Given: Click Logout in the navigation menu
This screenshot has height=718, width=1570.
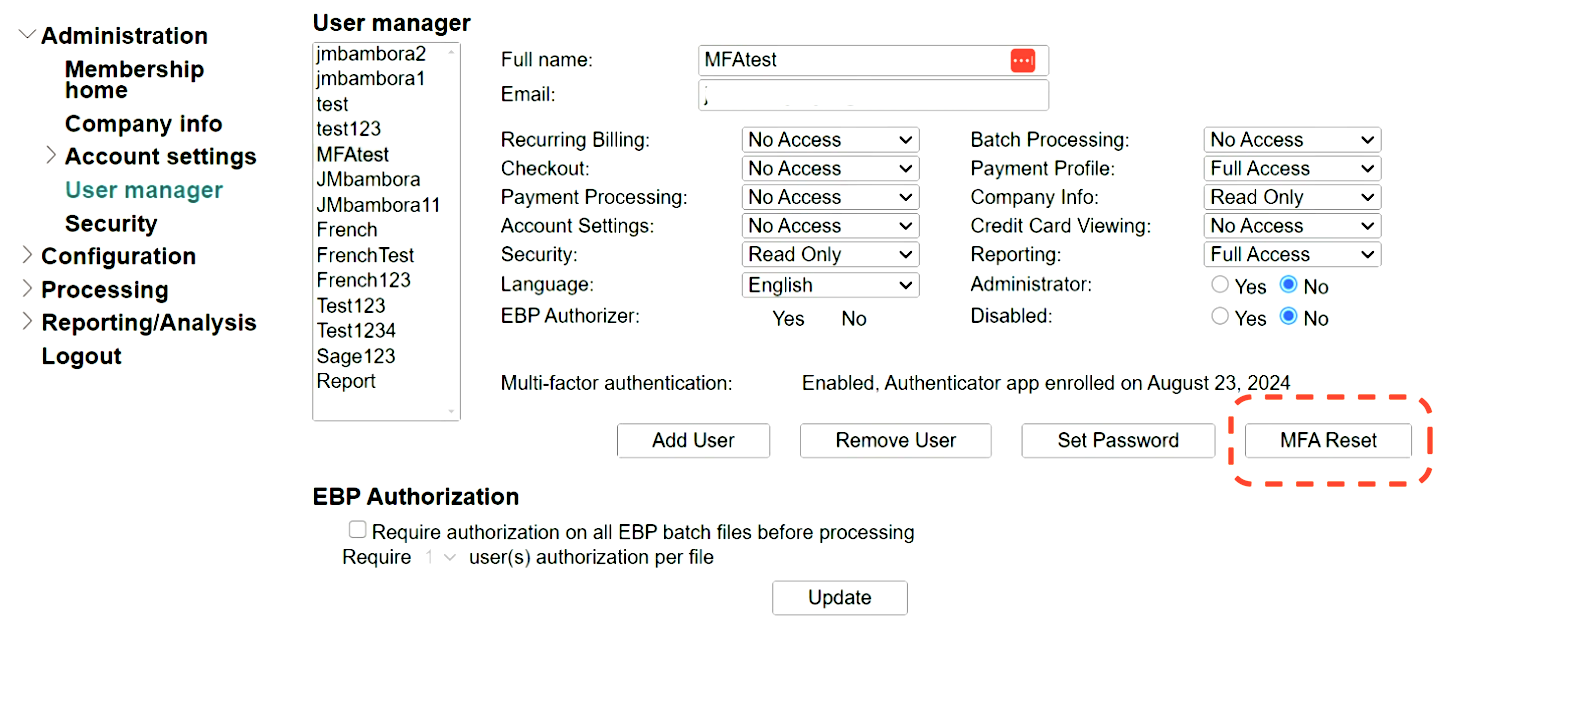Looking at the screenshot, I should point(81,355).
